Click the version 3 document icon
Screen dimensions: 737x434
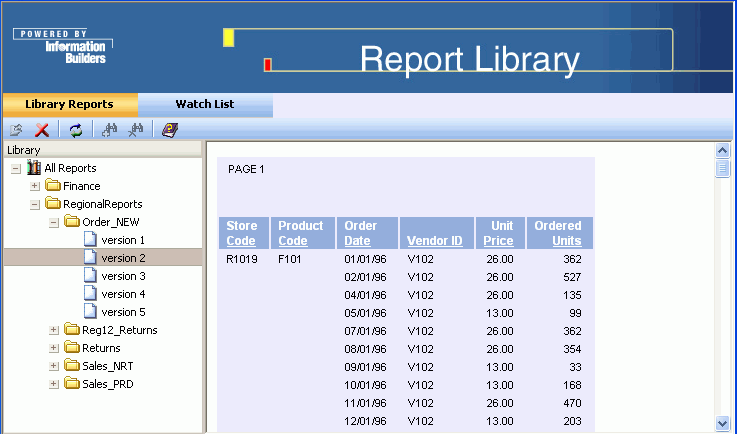coord(90,275)
